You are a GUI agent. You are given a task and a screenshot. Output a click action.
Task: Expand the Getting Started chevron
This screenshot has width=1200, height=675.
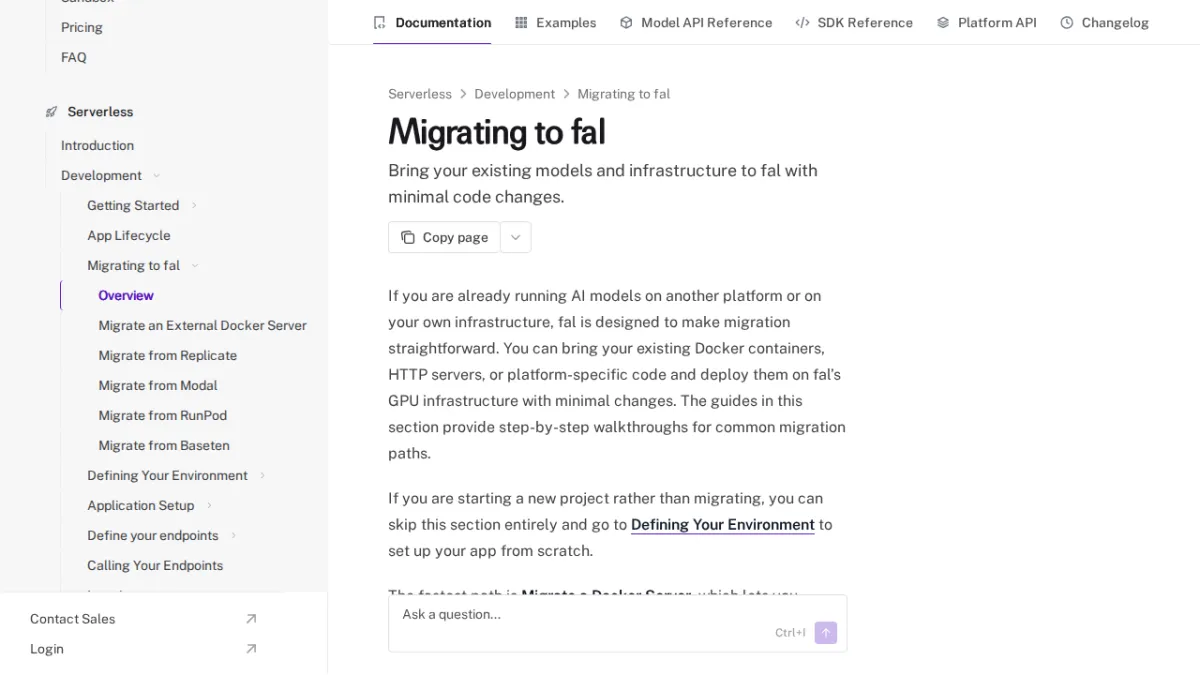coord(194,206)
